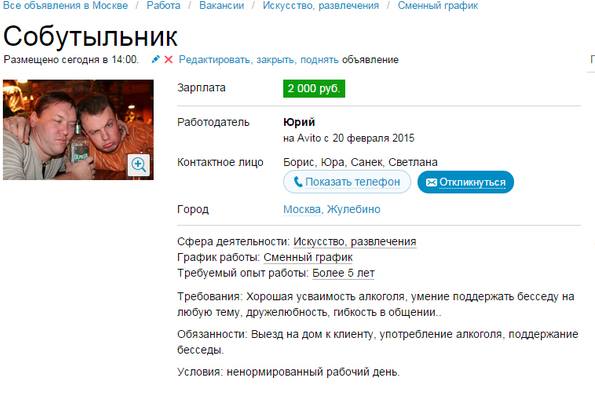Click the phone handset icon
This screenshot has height=402, width=595.
(x=298, y=182)
